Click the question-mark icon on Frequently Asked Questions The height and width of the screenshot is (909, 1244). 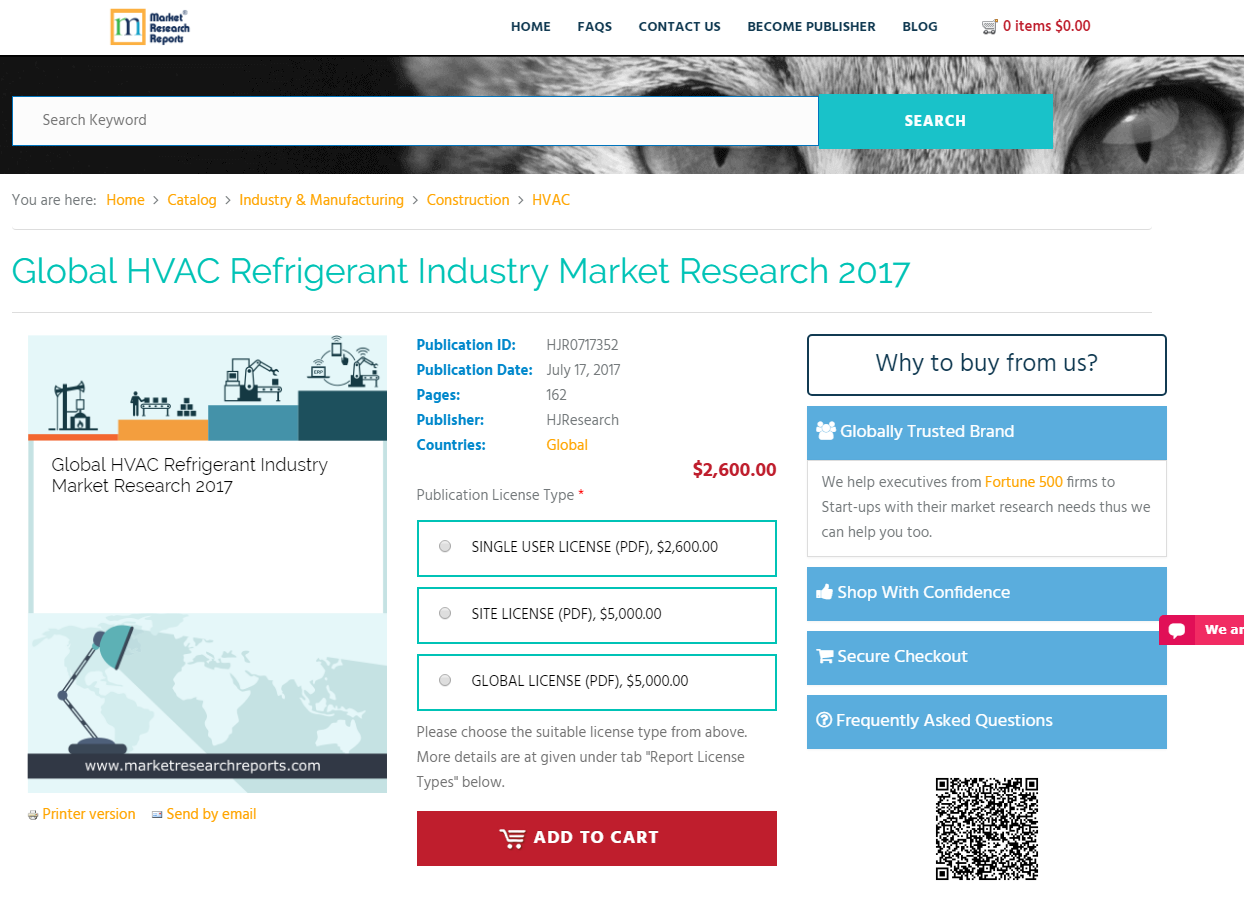click(x=823, y=719)
